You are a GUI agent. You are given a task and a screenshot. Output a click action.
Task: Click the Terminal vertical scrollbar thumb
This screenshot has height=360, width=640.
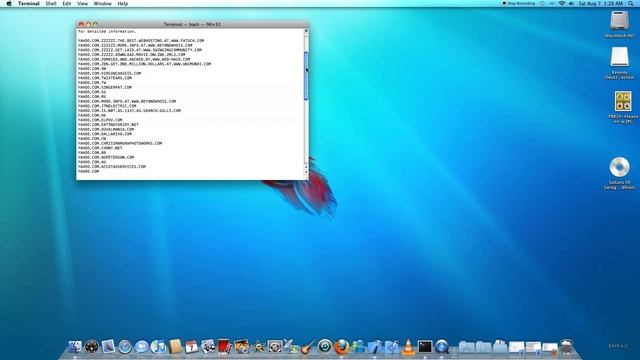[306, 76]
